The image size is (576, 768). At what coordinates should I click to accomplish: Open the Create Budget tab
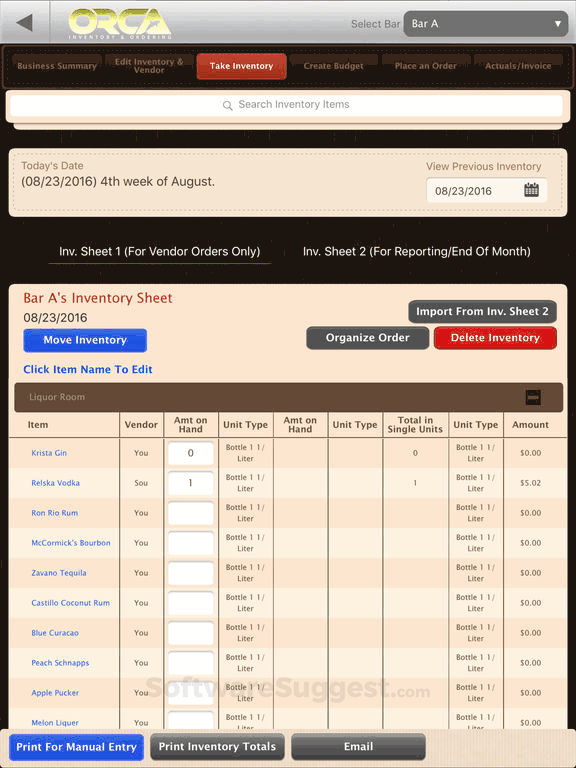pos(334,66)
